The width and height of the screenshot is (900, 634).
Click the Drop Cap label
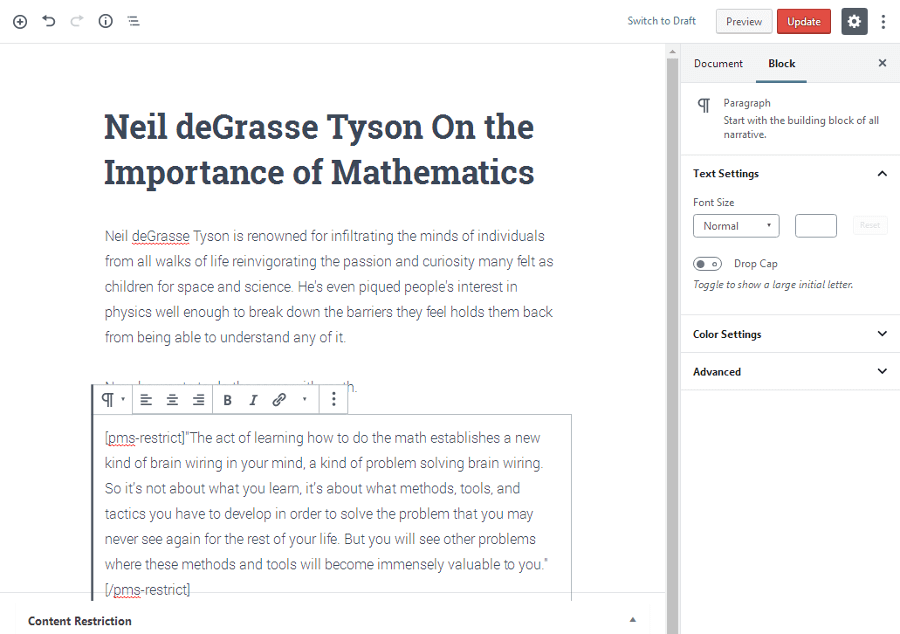pos(755,264)
